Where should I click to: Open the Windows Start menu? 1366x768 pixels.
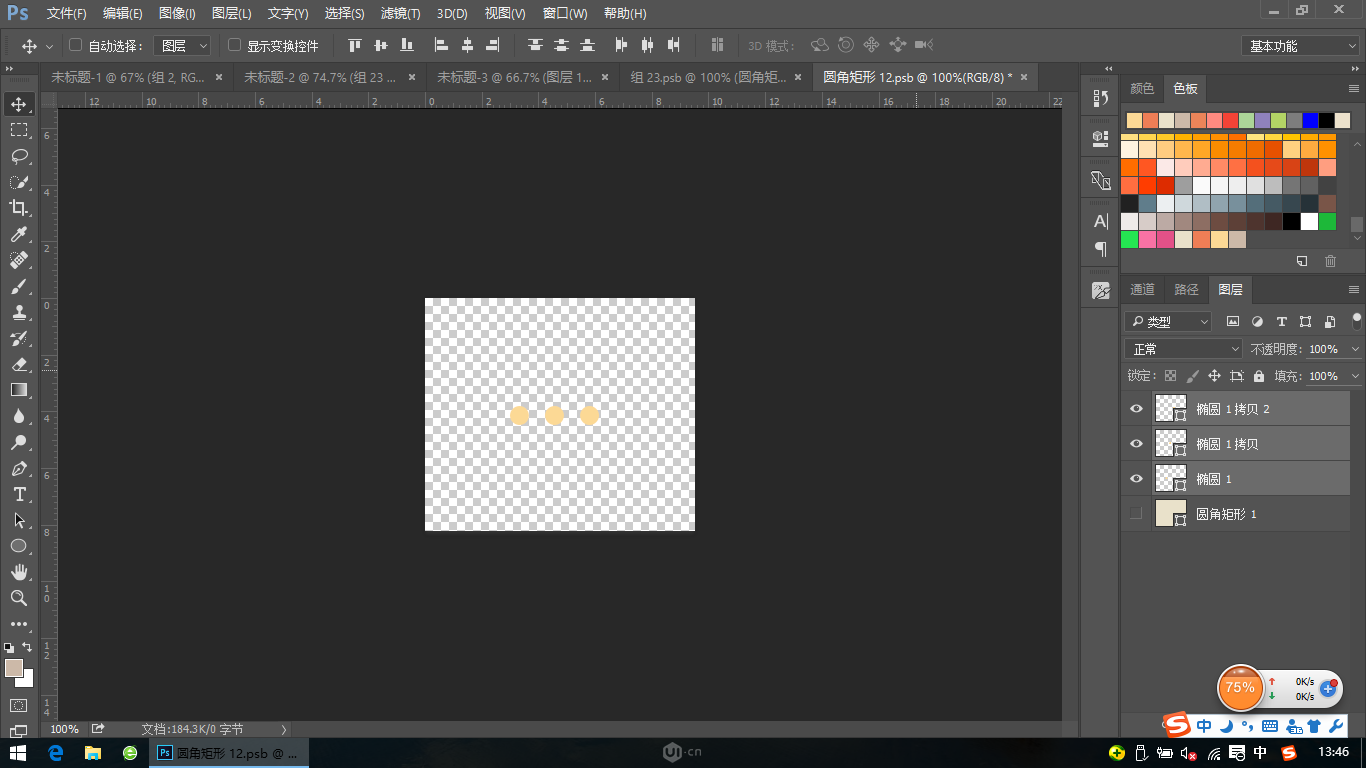(18, 753)
